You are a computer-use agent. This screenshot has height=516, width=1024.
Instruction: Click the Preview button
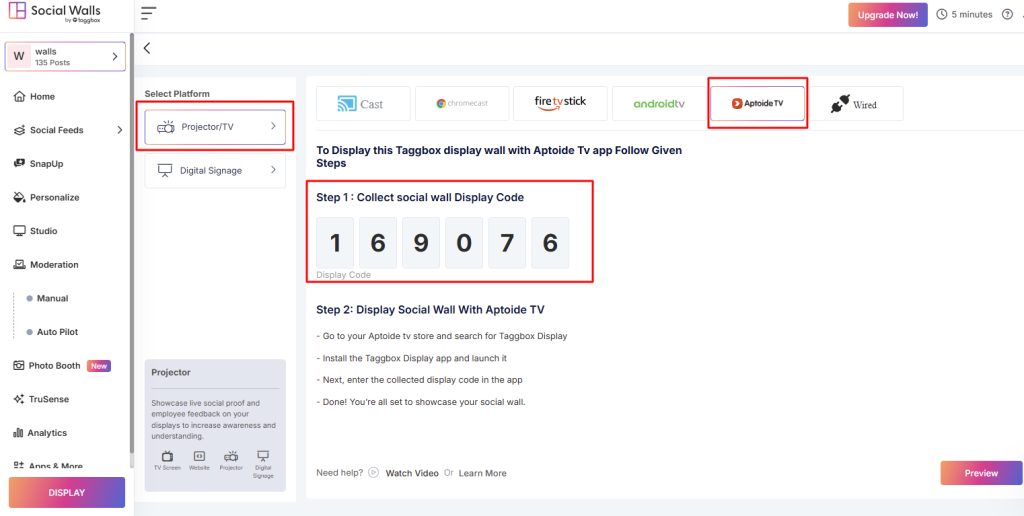coord(981,473)
